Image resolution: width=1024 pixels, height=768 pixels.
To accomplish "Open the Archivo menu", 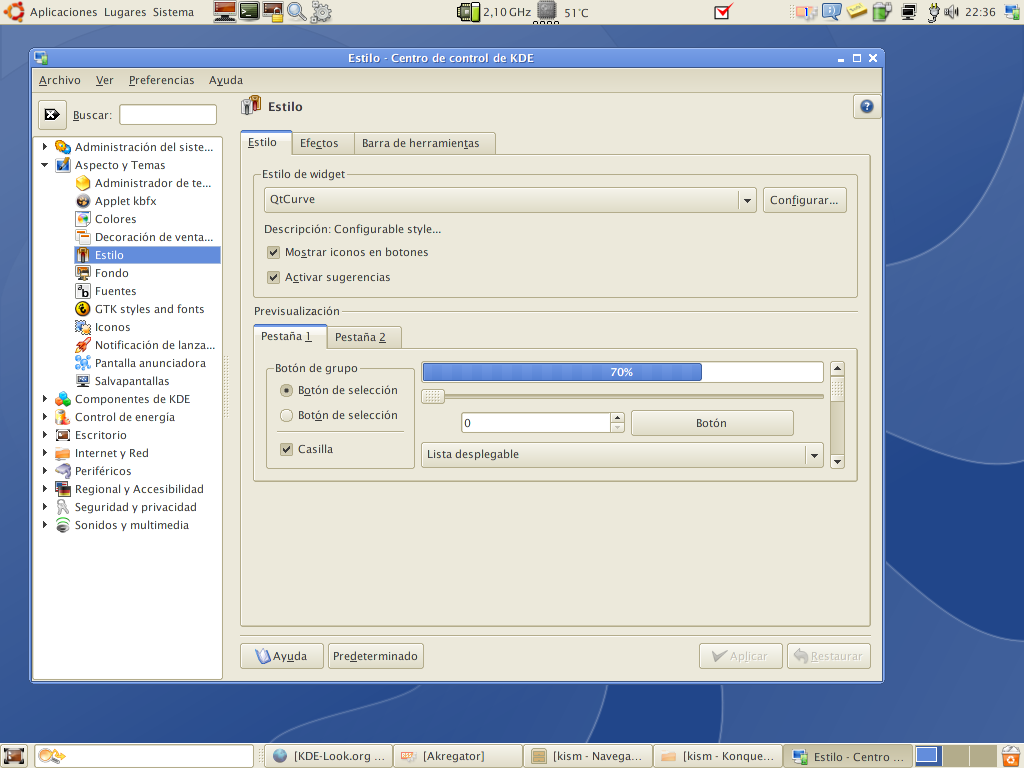I will [x=59, y=80].
